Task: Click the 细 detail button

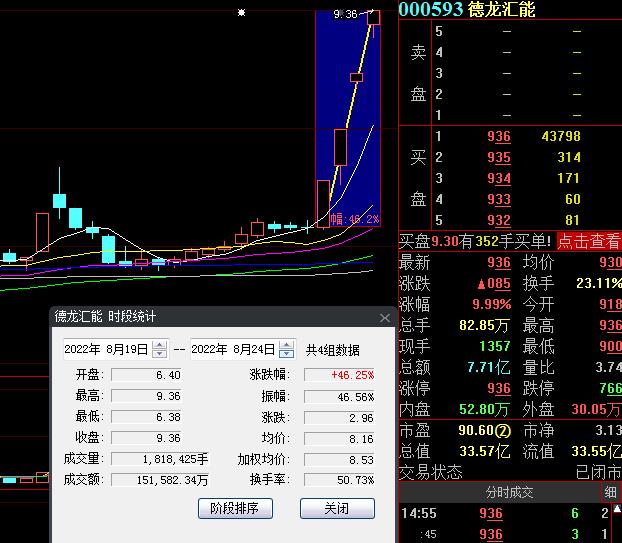Action: click(x=610, y=492)
